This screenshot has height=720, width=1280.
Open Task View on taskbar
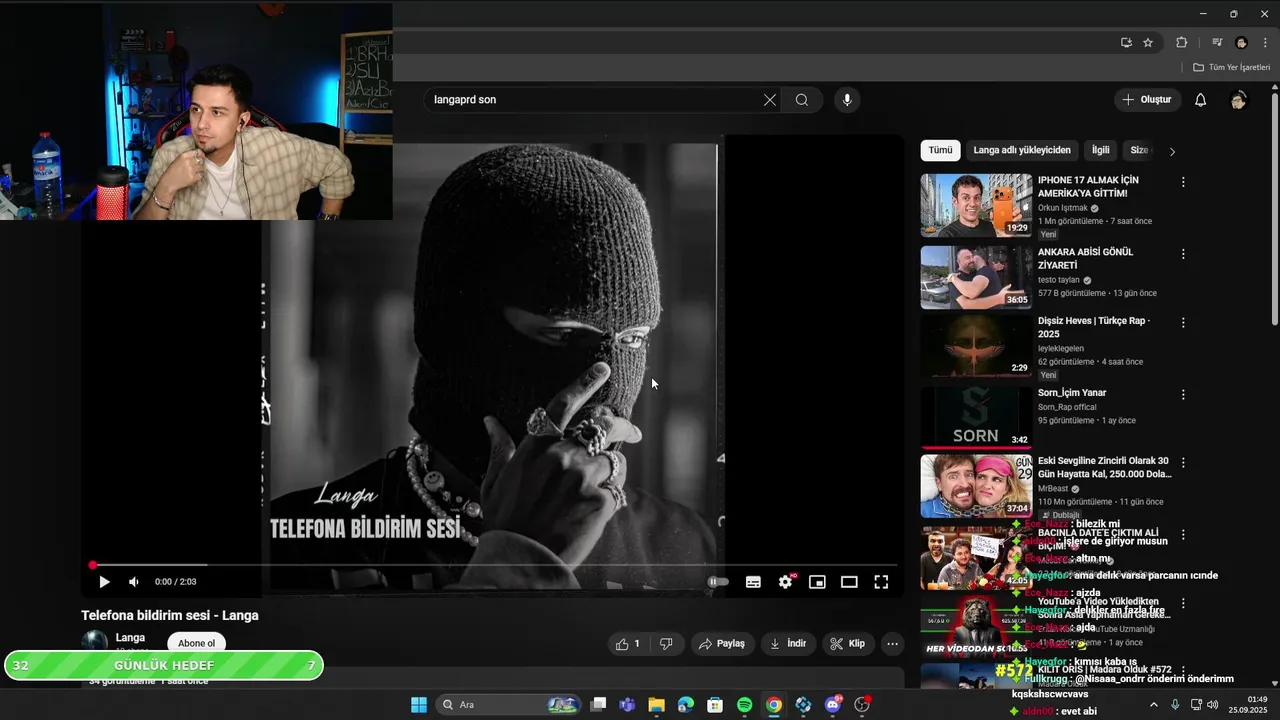click(x=598, y=705)
